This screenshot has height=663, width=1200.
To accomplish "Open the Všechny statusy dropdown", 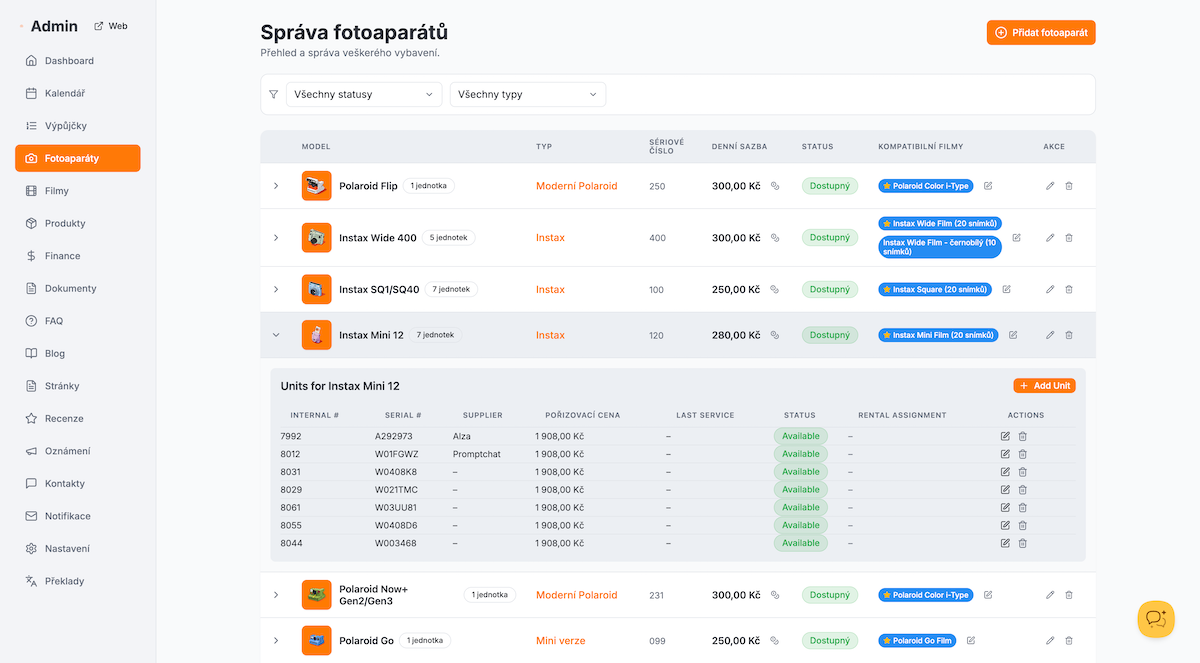I will (364, 95).
